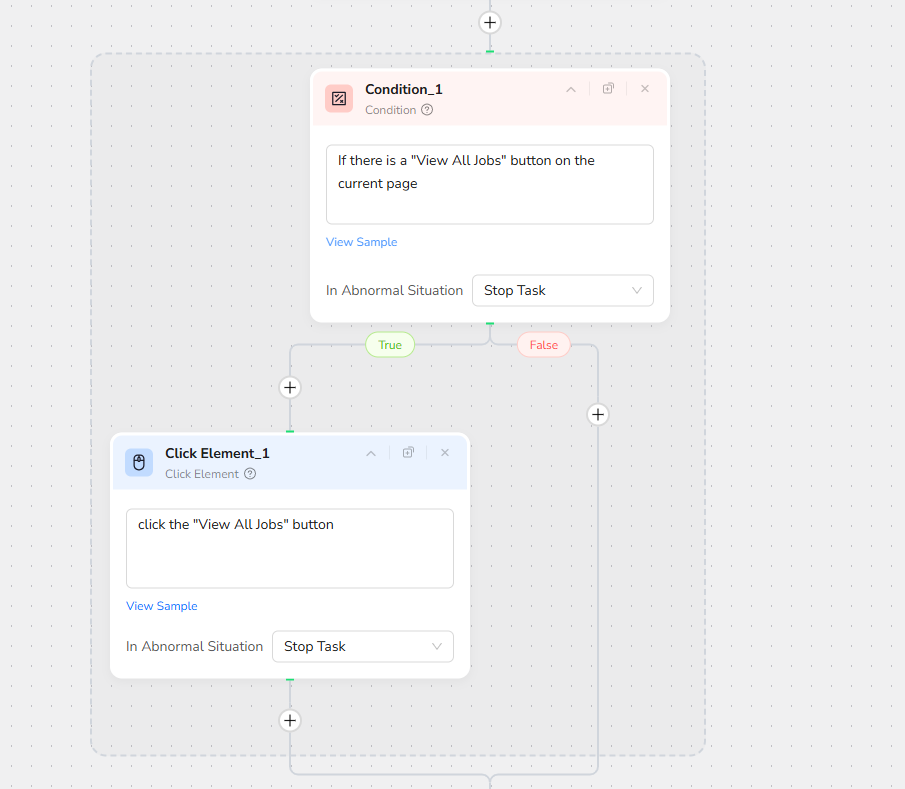Viewport: 905px width, 789px height.
Task: Add a step on the True branch
Action: pyautogui.click(x=290, y=387)
